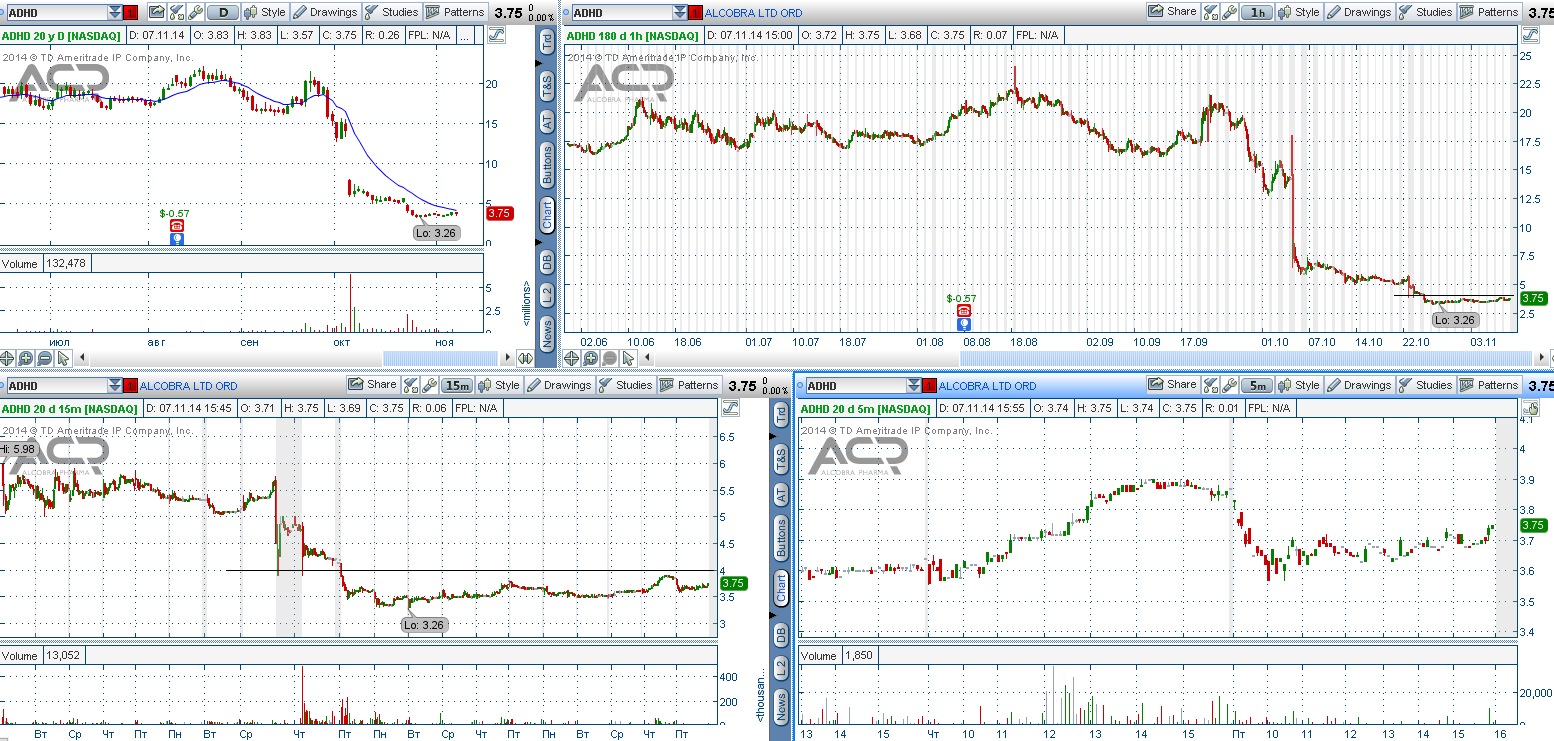Viewport: 1554px width, 741px height.
Task: Open the 5m timeframe selector
Action: (1257, 385)
